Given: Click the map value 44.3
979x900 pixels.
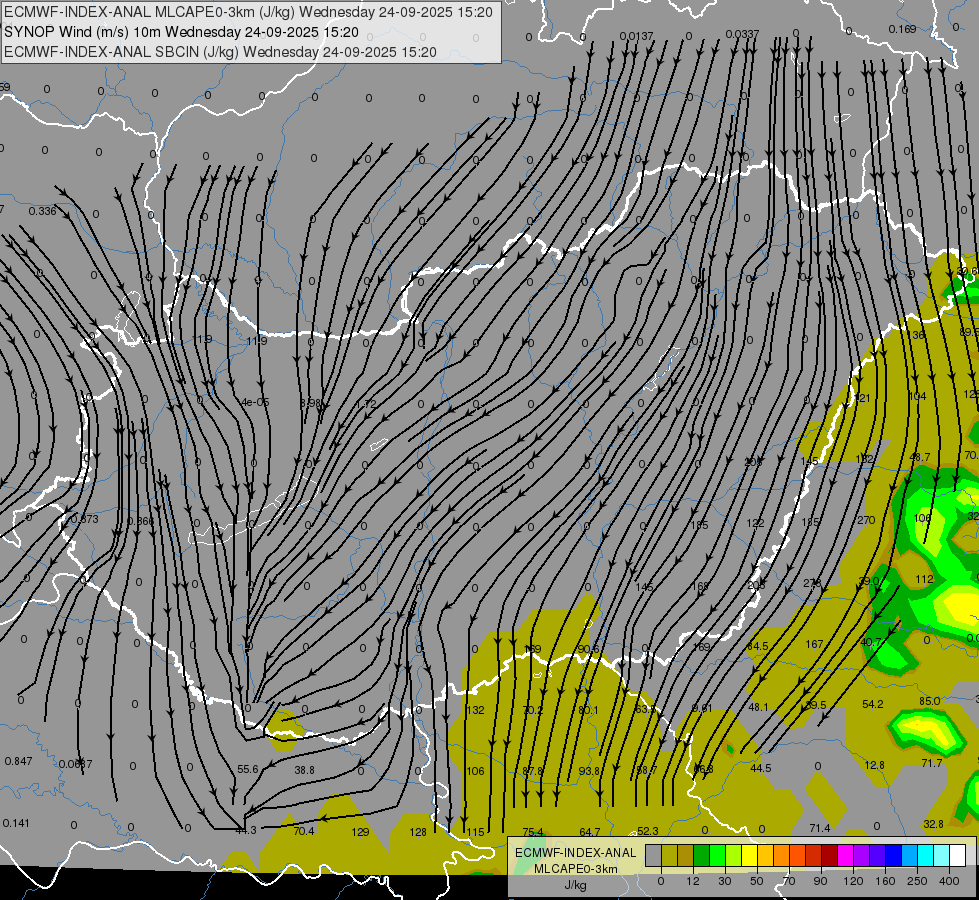Looking at the screenshot, I should (x=246, y=830).
